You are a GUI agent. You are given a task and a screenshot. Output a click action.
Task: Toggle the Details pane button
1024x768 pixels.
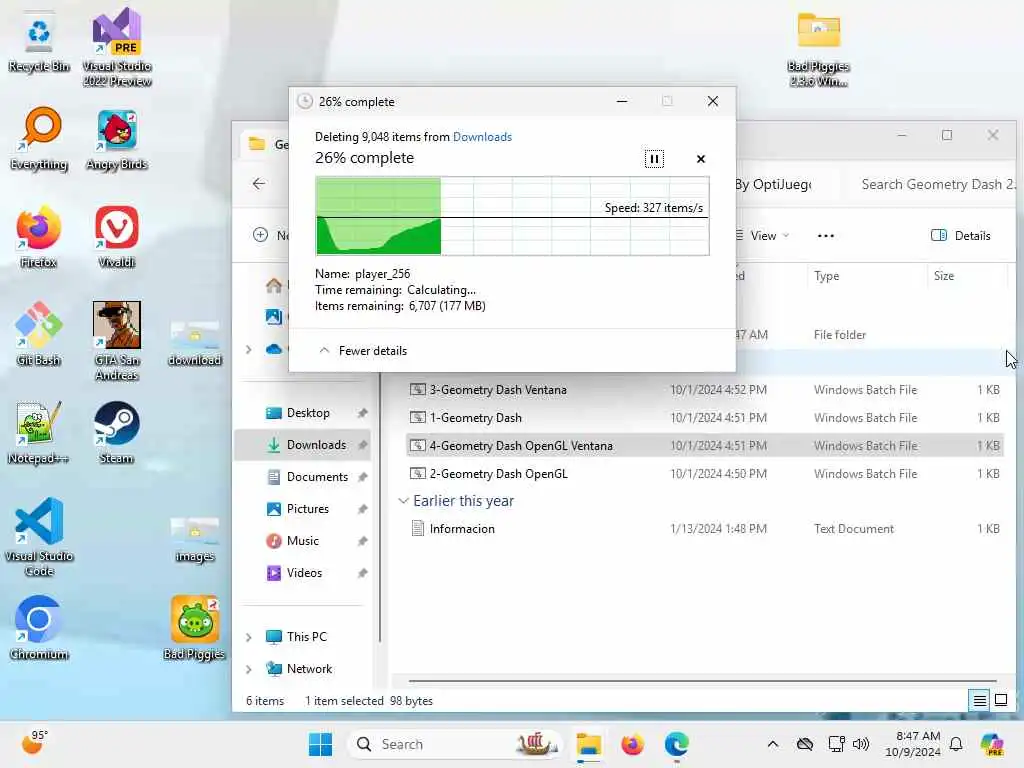pyautogui.click(x=961, y=236)
